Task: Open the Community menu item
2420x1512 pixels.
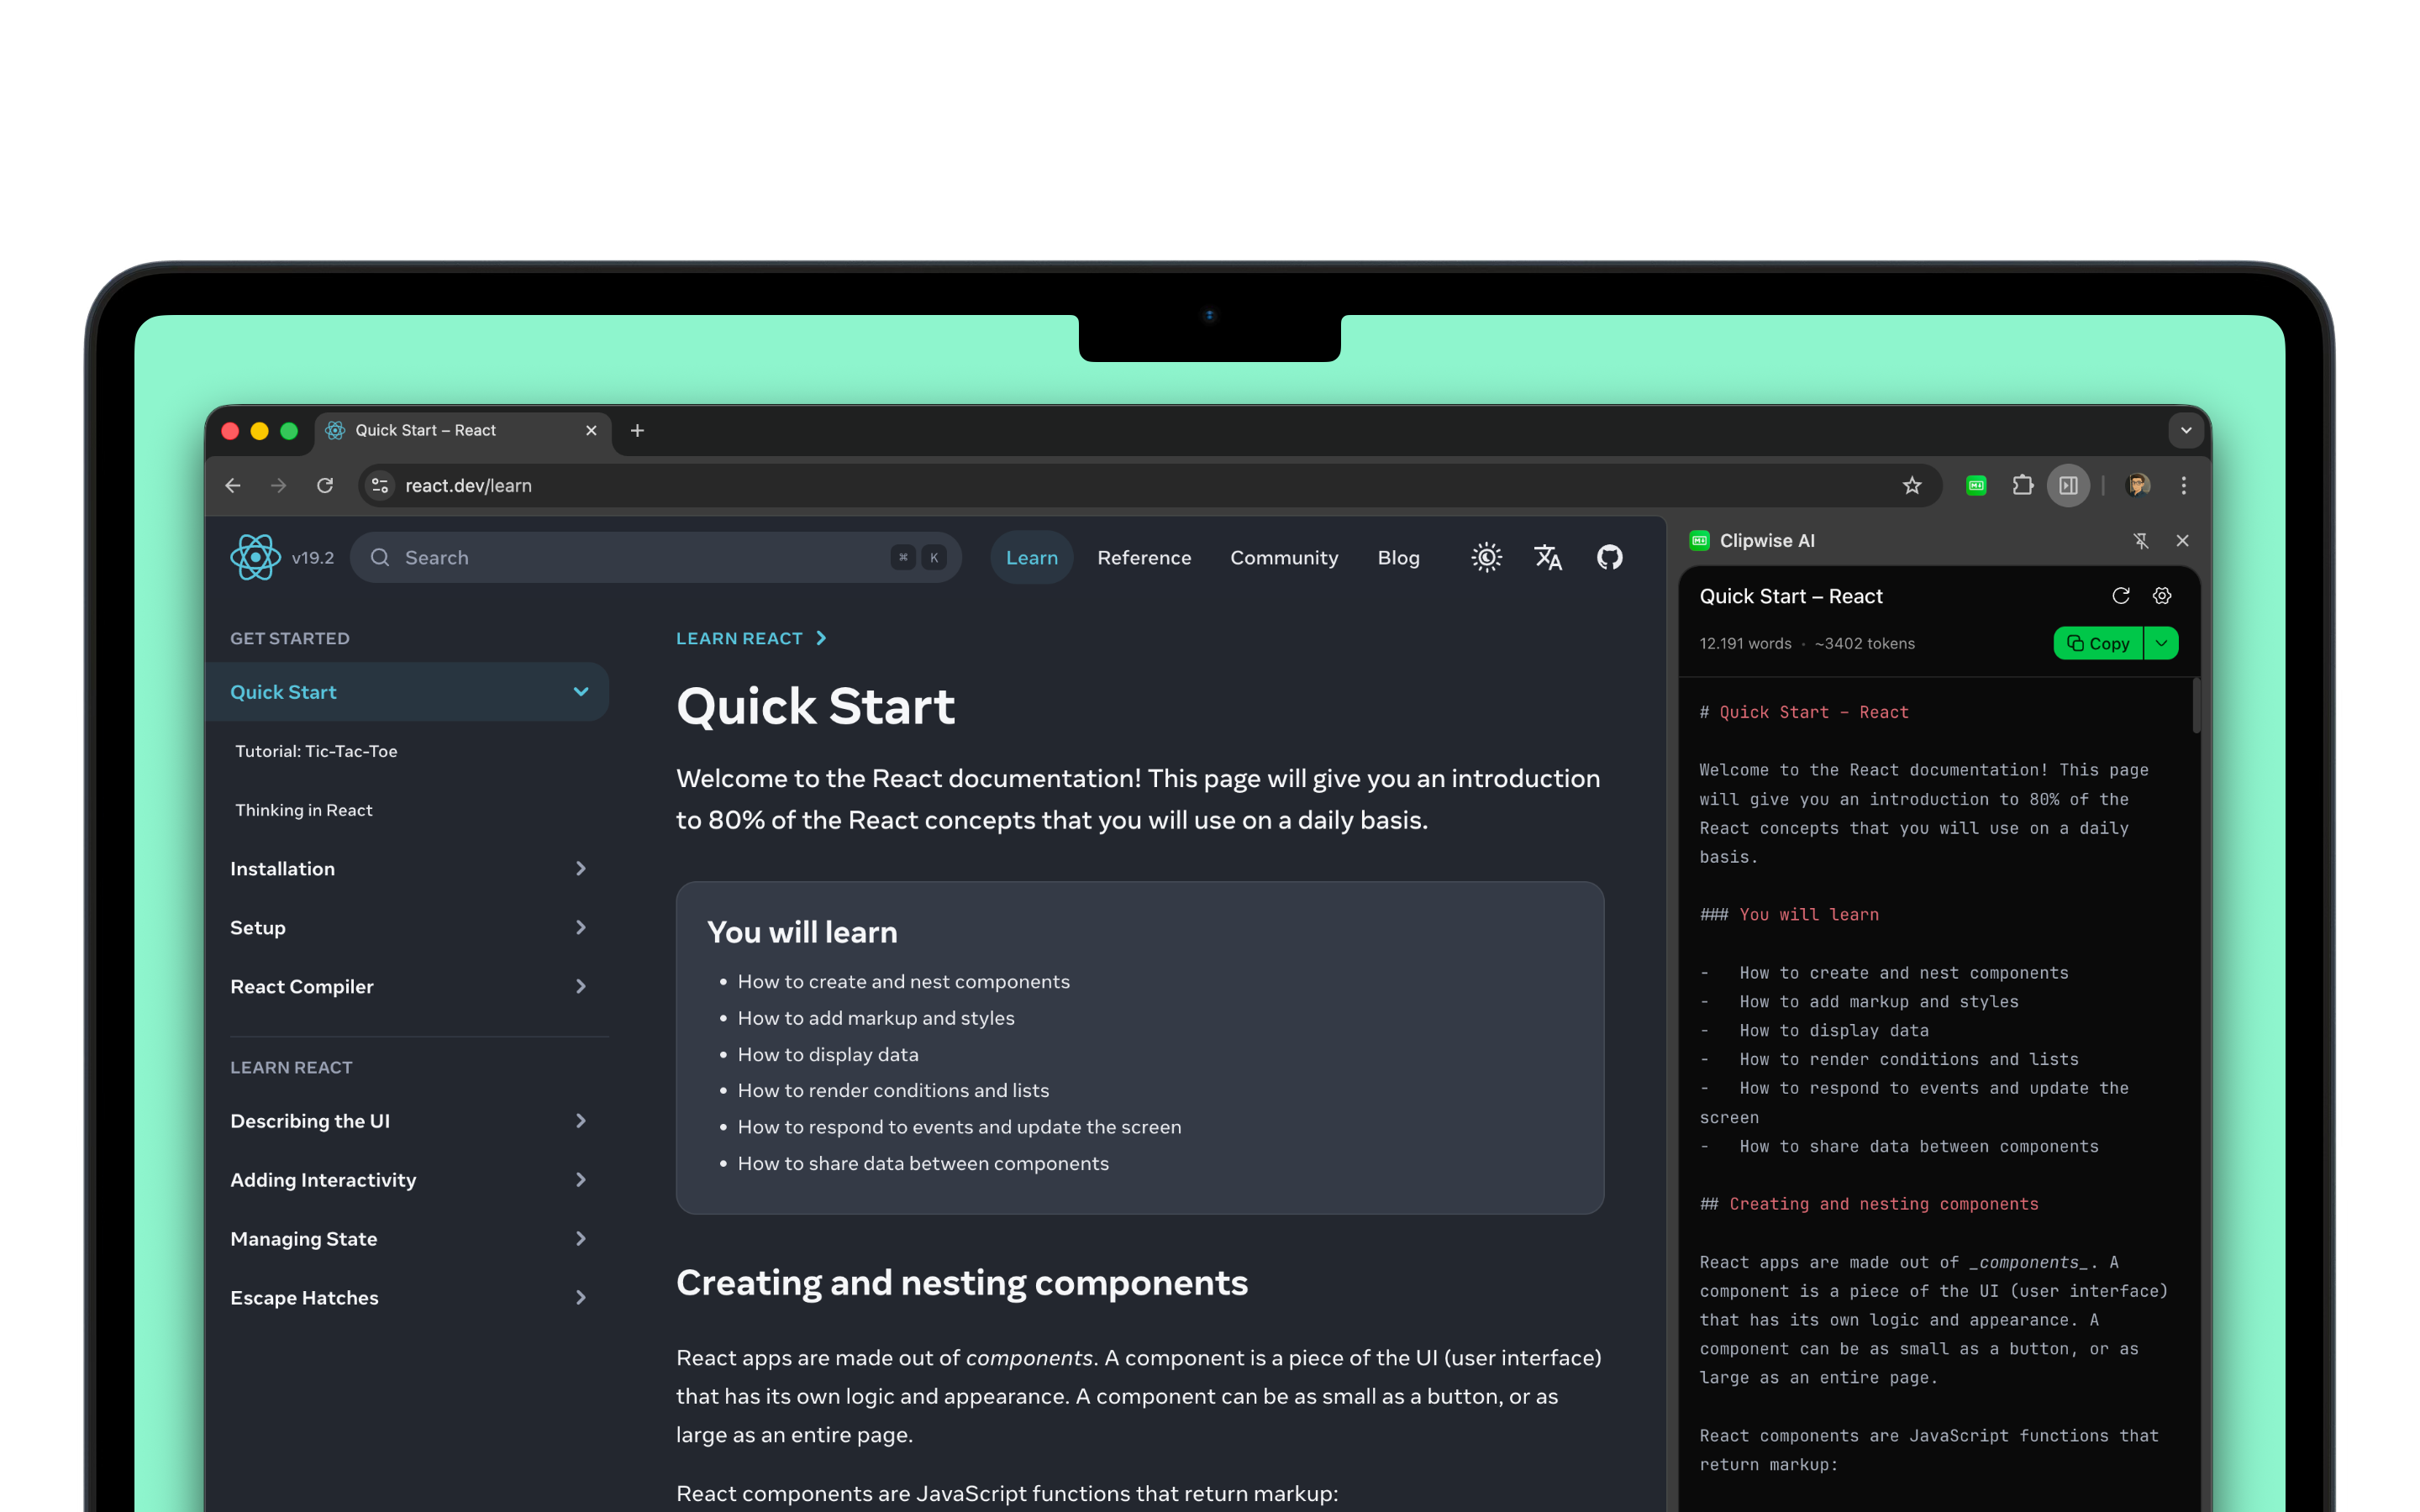Action: click(1284, 557)
